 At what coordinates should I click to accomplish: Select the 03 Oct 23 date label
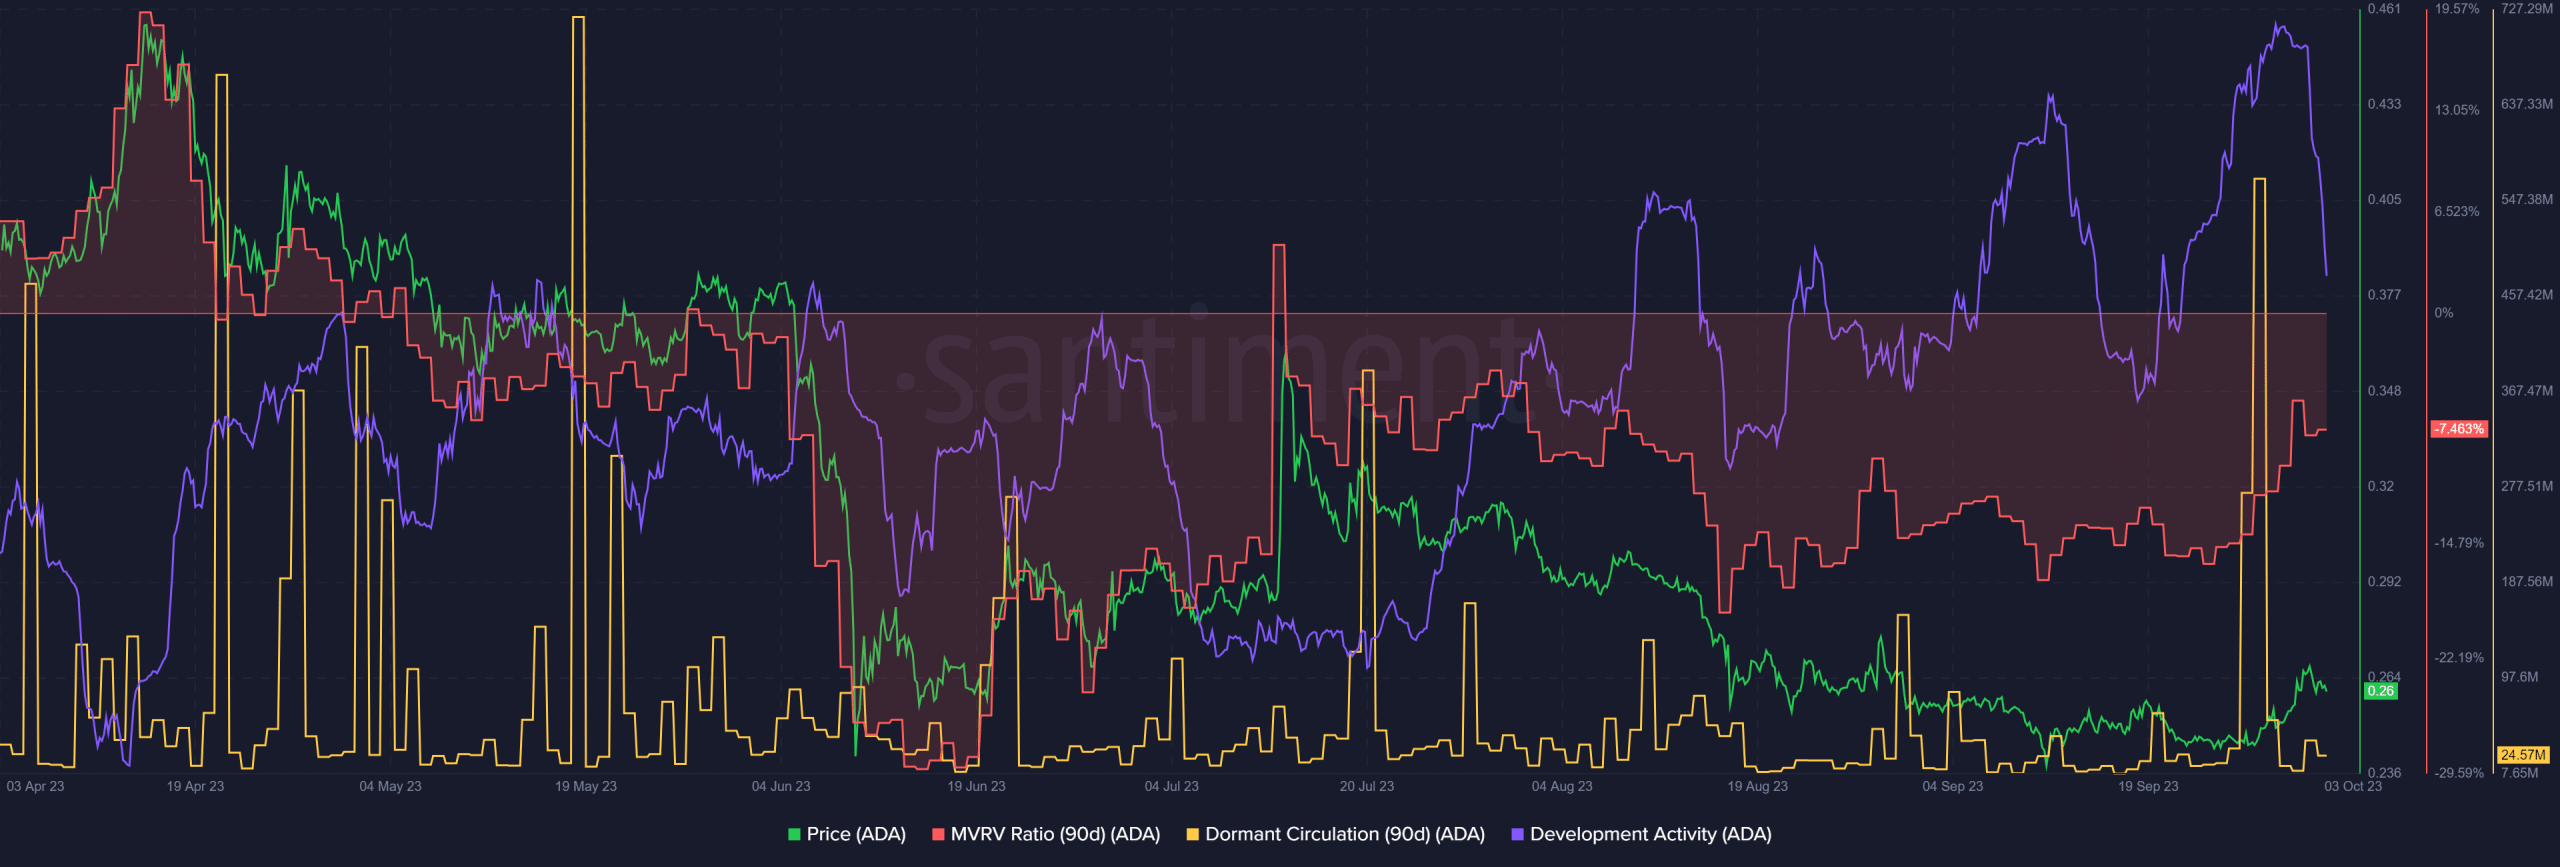pos(2353,786)
